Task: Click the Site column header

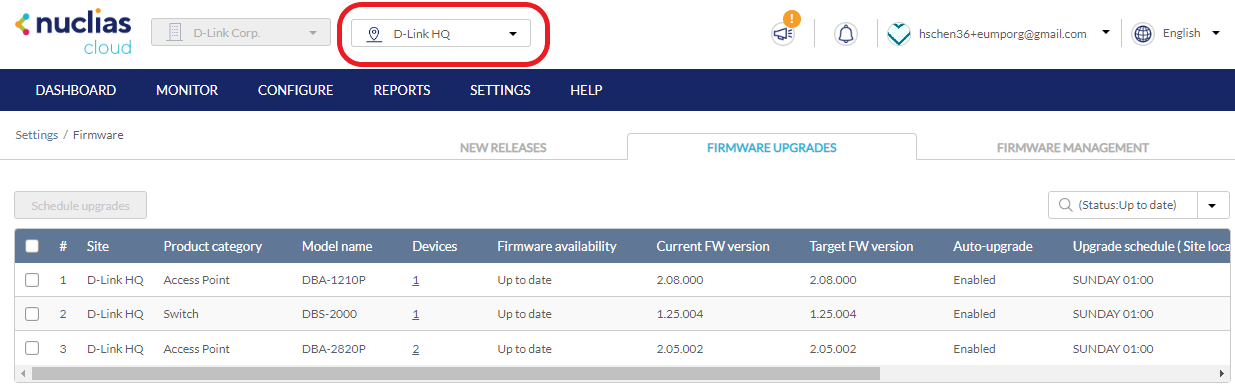Action: (98, 246)
